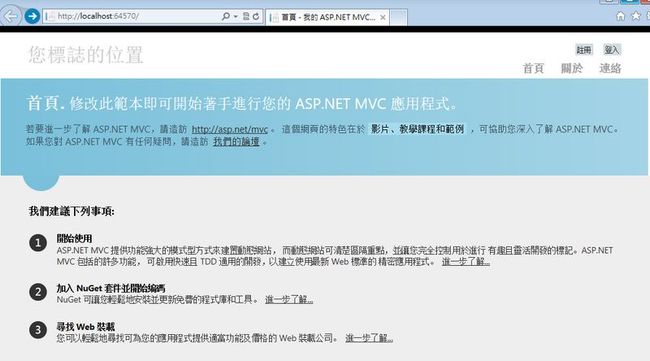Open 進一步了解 link under 開始使用
650x361 pixels.
tap(466, 262)
